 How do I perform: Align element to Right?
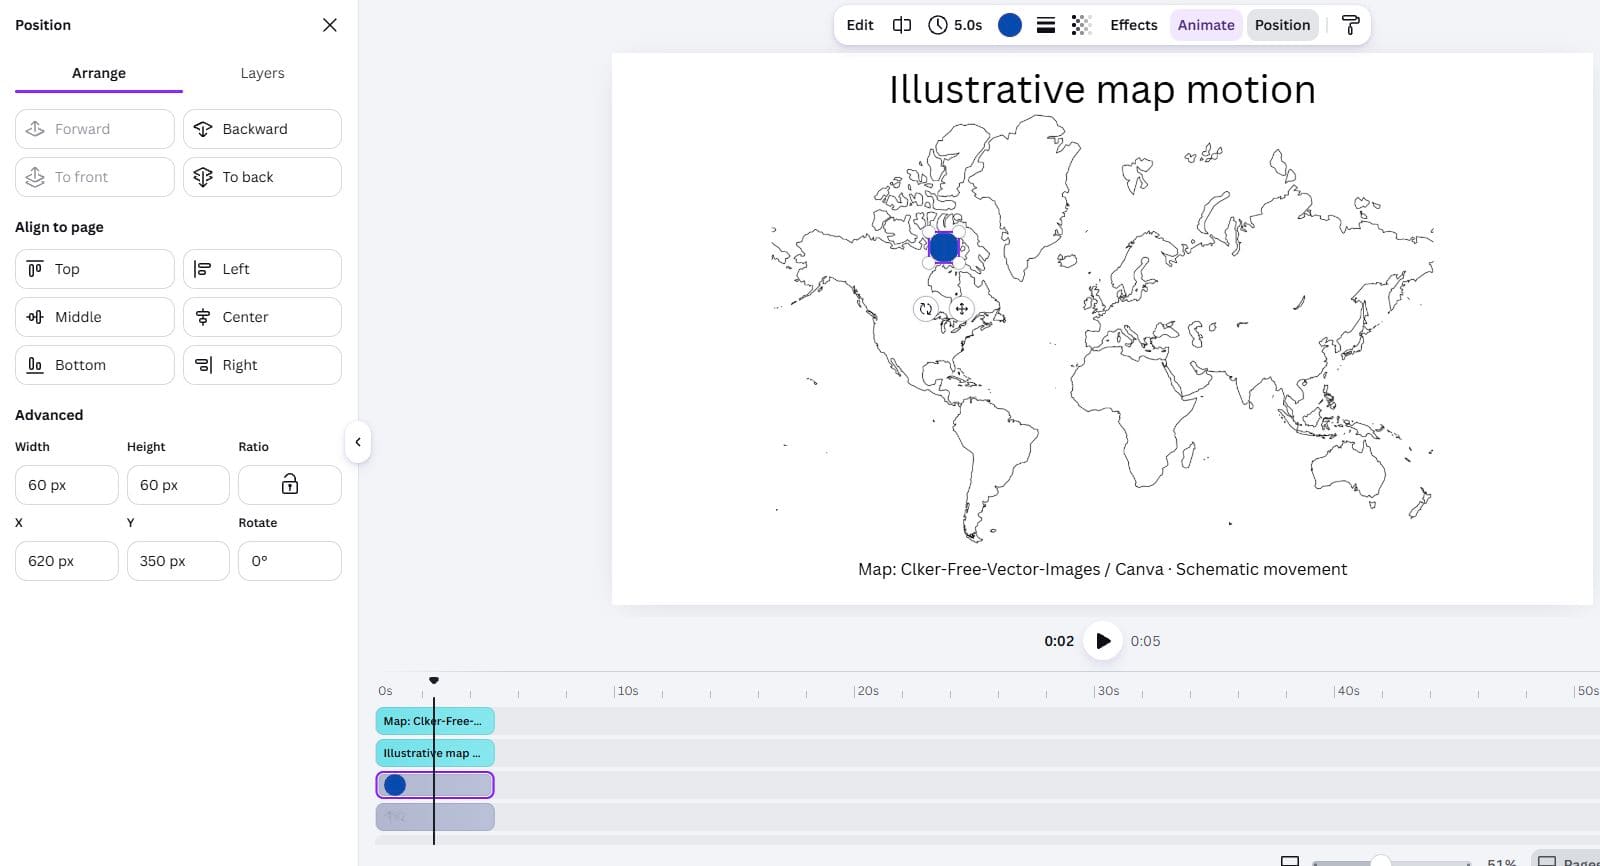click(262, 365)
